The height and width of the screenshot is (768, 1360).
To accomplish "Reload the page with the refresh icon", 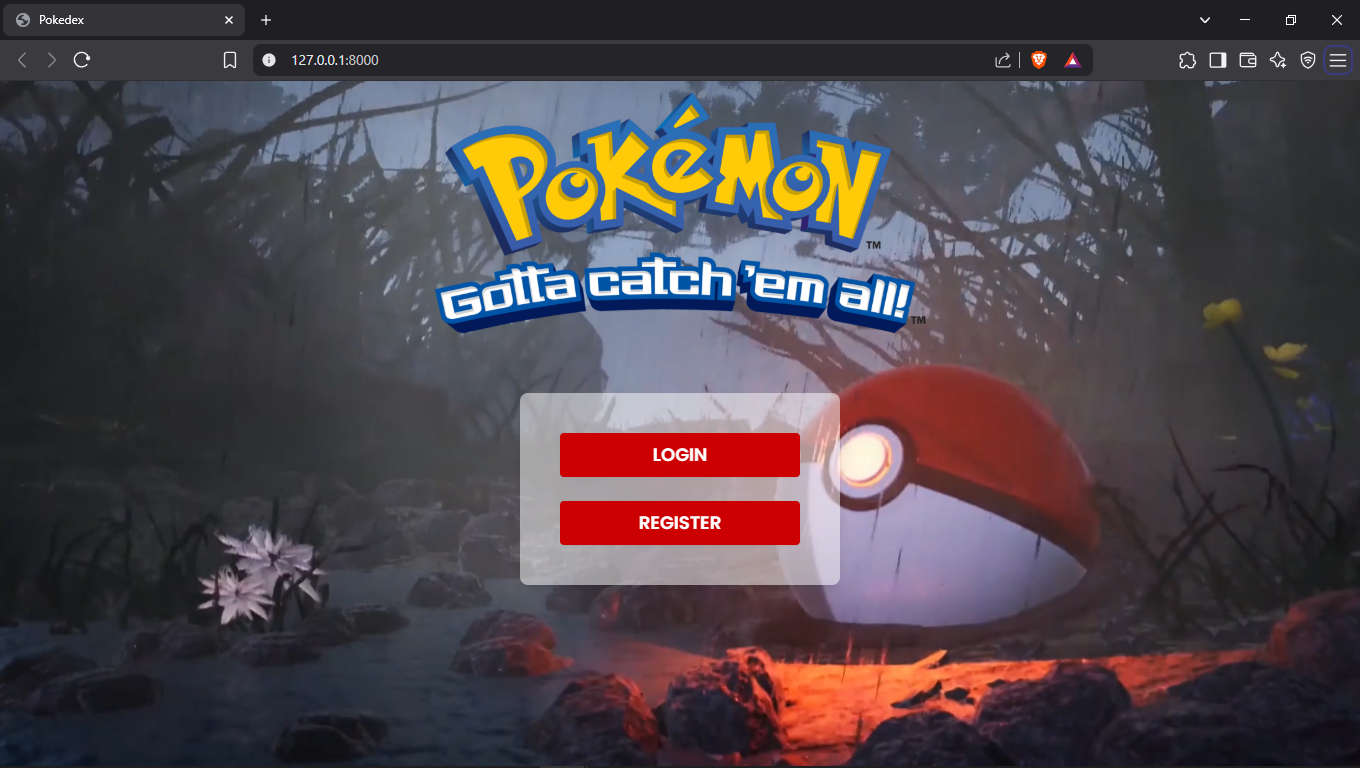I will point(82,60).
